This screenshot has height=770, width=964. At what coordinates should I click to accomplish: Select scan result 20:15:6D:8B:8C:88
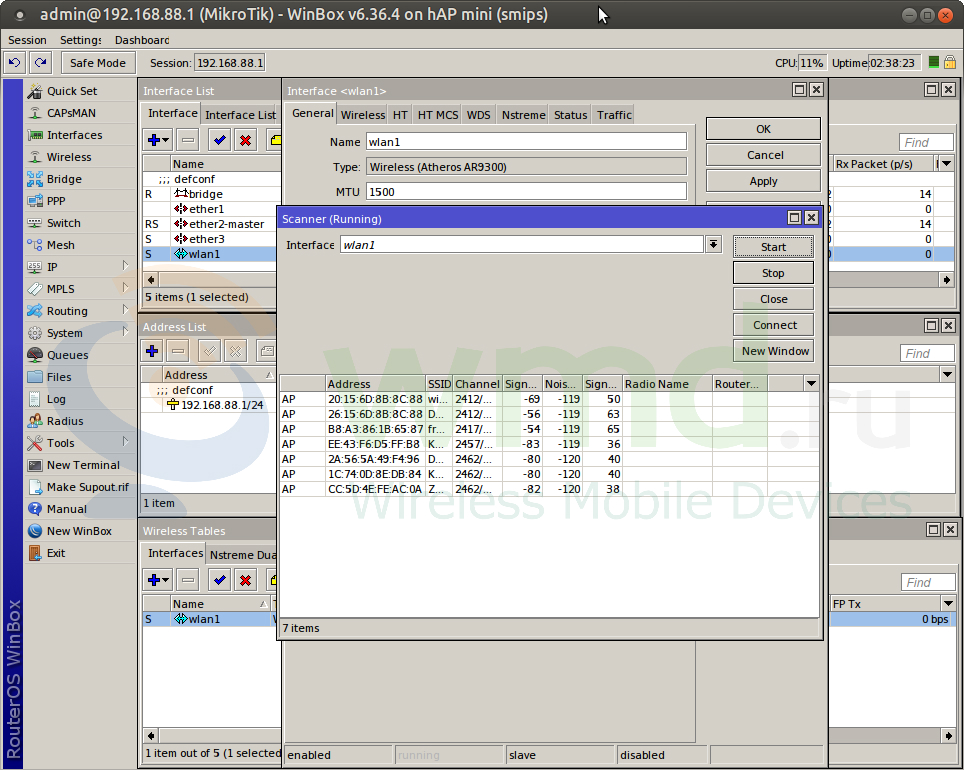549,399
